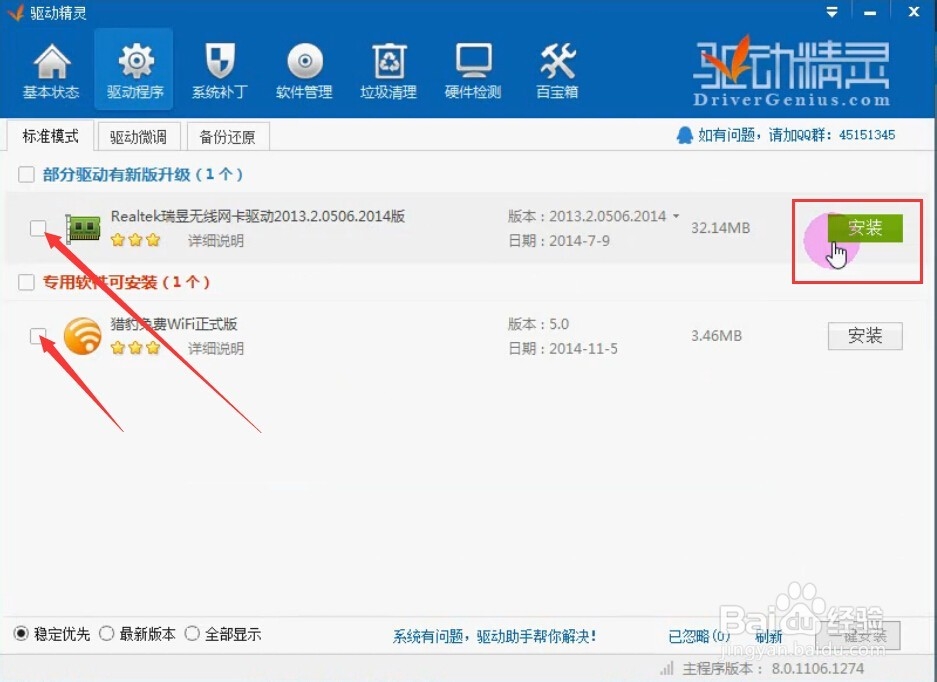Click the 驱动精灵 DriverGenius logo

click(791, 71)
